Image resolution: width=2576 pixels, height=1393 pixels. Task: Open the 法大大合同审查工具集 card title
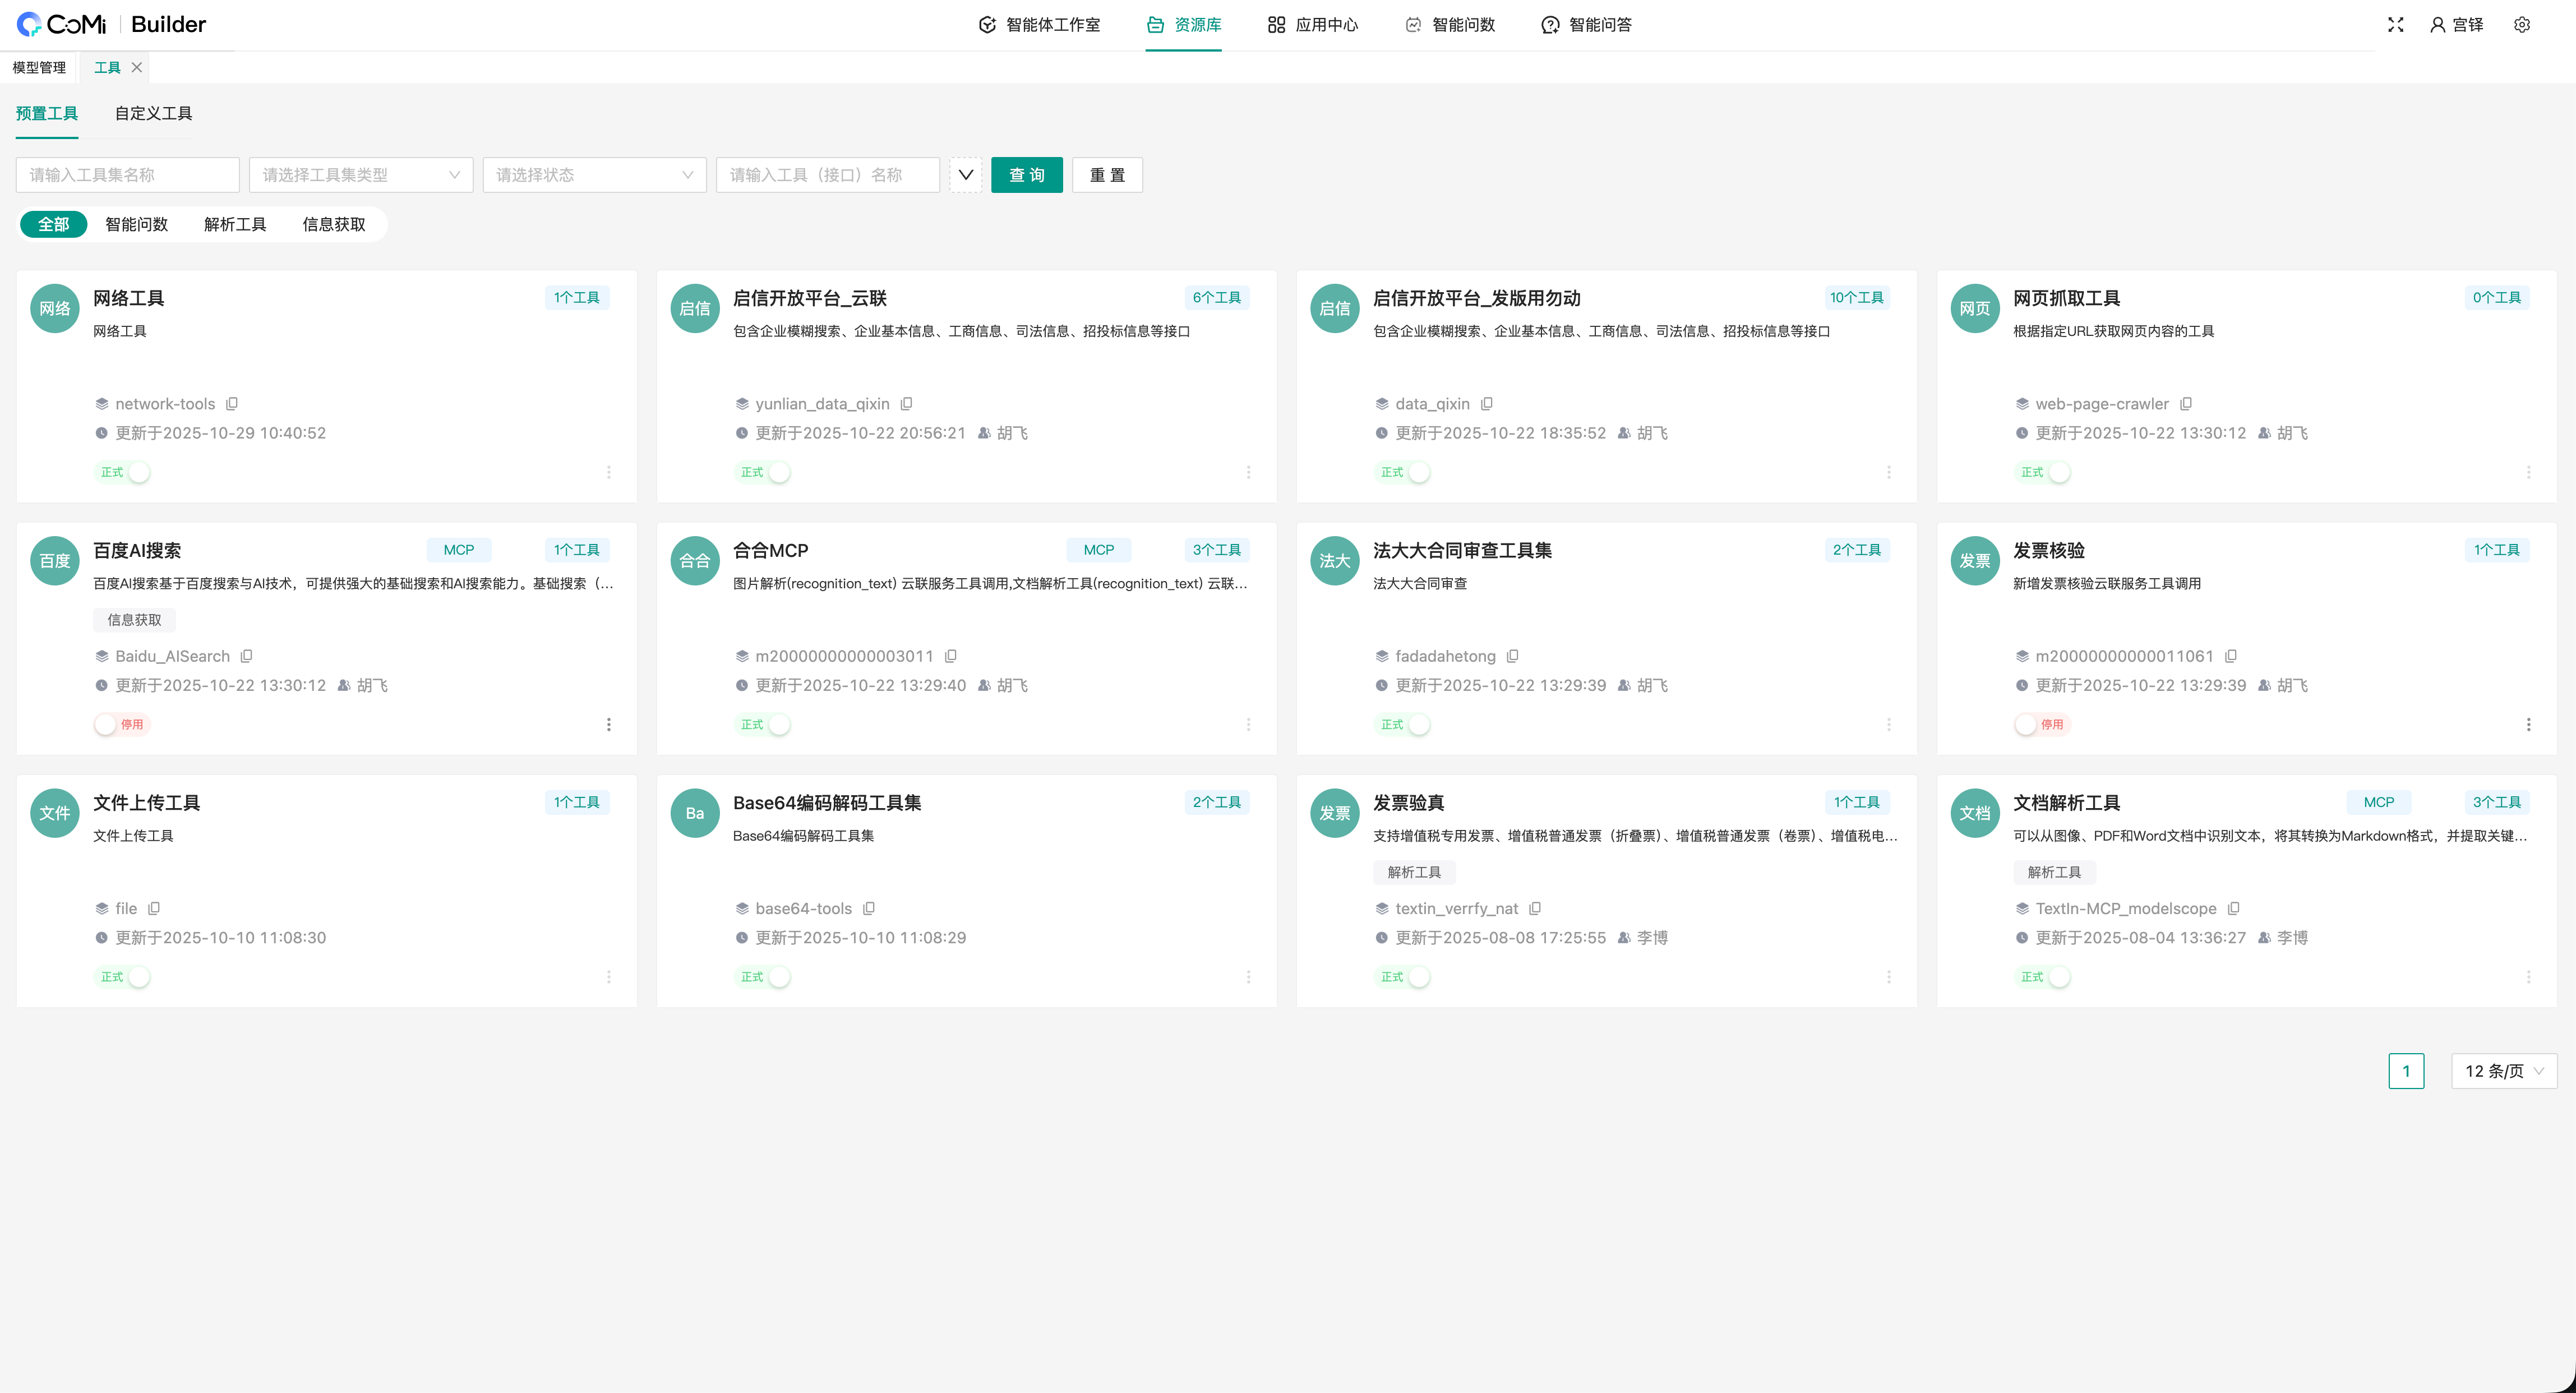(x=1462, y=550)
